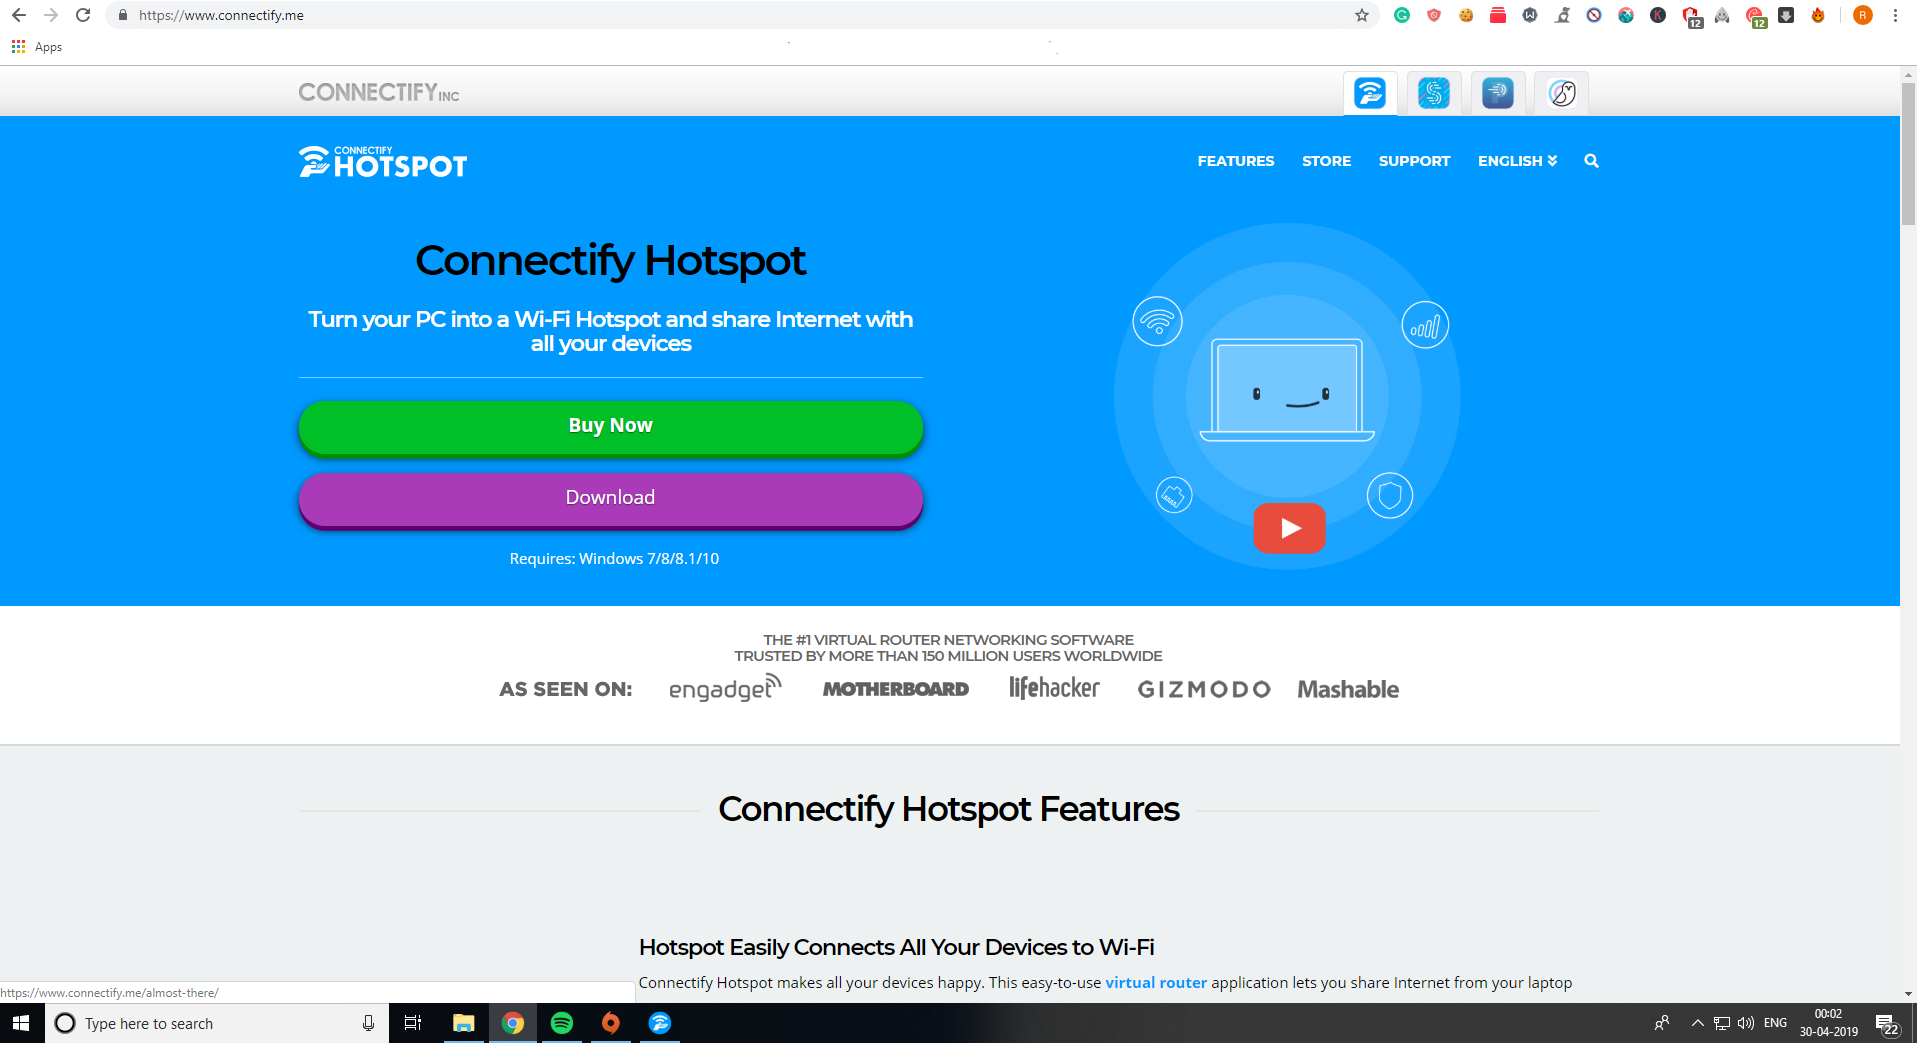The image size is (1917, 1043).
Task: Open the volume speaker tray icon
Action: click(1746, 1023)
